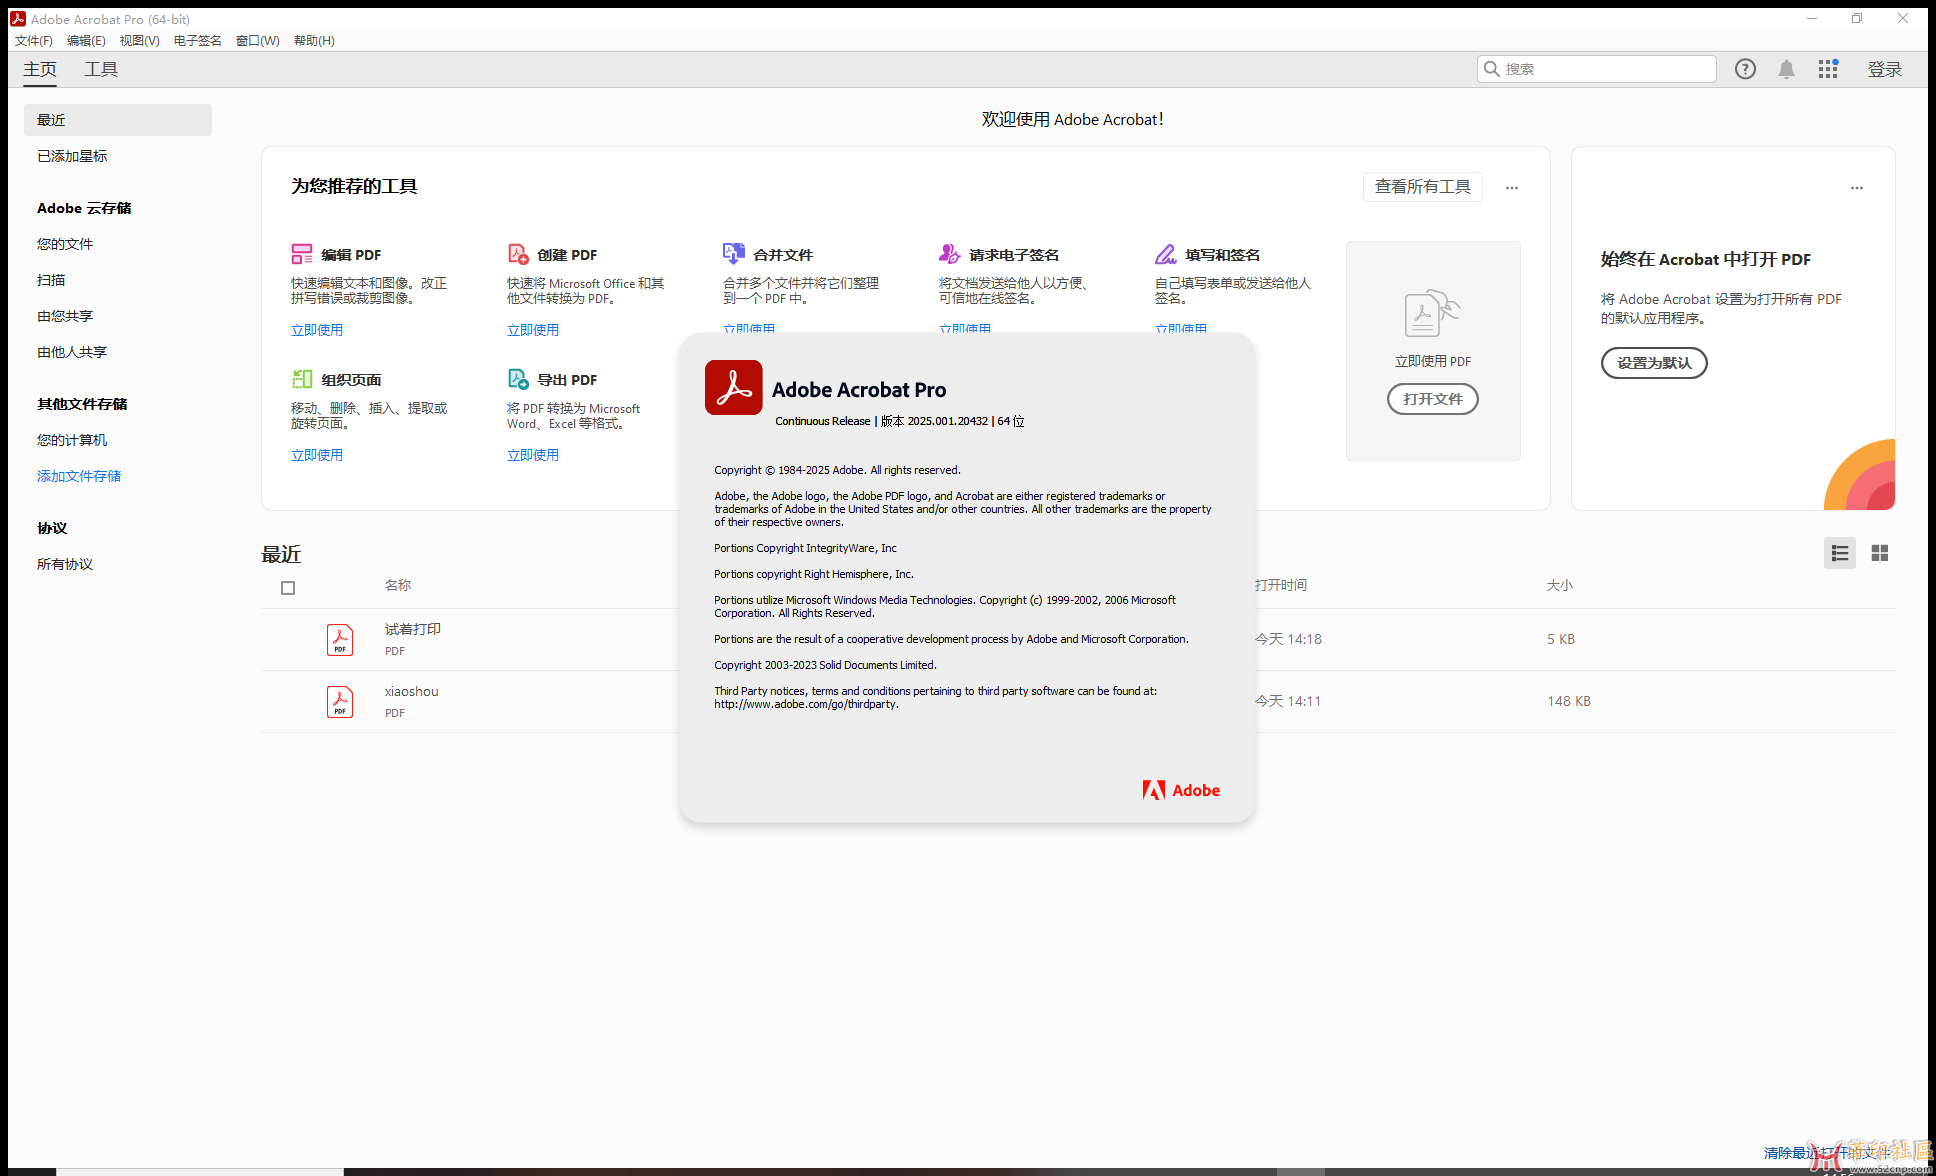Click the file name 试着打印
The width and height of the screenshot is (1936, 1176).
click(x=413, y=629)
